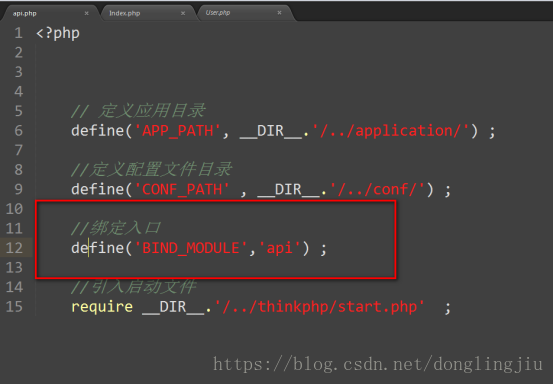The height and width of the screenshot is (384, 554).
Task: Click the <?php opening tag
Action: [58, 34]
